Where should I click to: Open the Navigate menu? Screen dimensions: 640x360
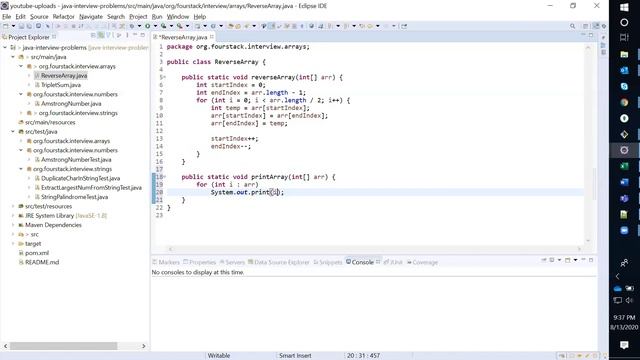[x=91, y=17]
